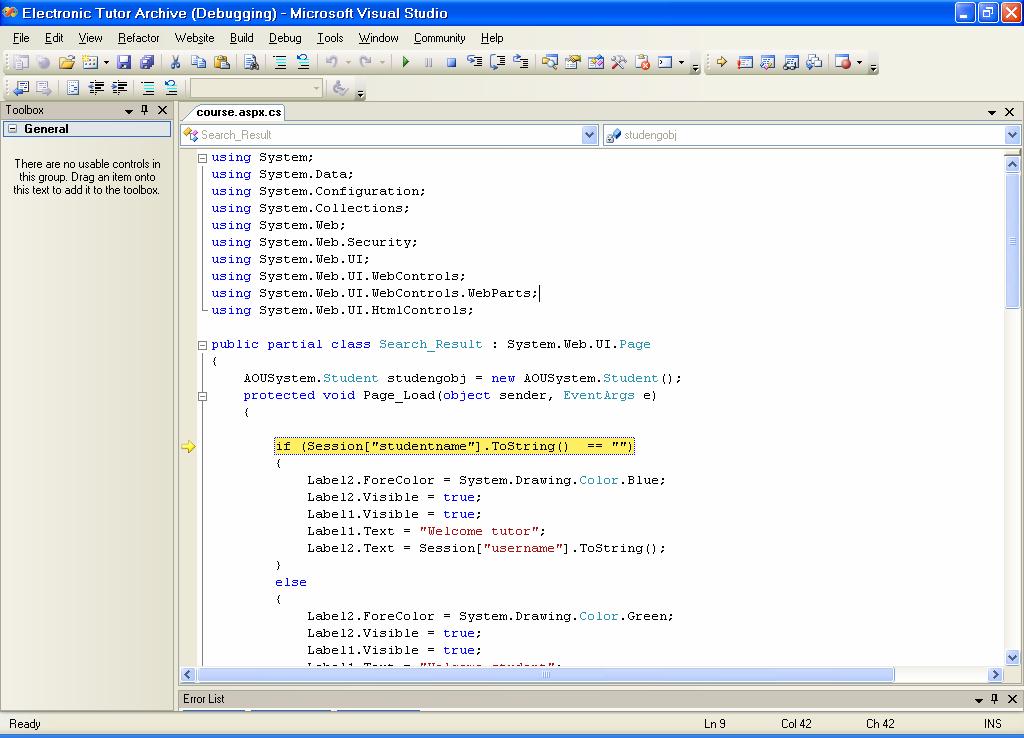Click the Step Out debug icon
Screen dimensions: 1024x738
tap(520, 62)
